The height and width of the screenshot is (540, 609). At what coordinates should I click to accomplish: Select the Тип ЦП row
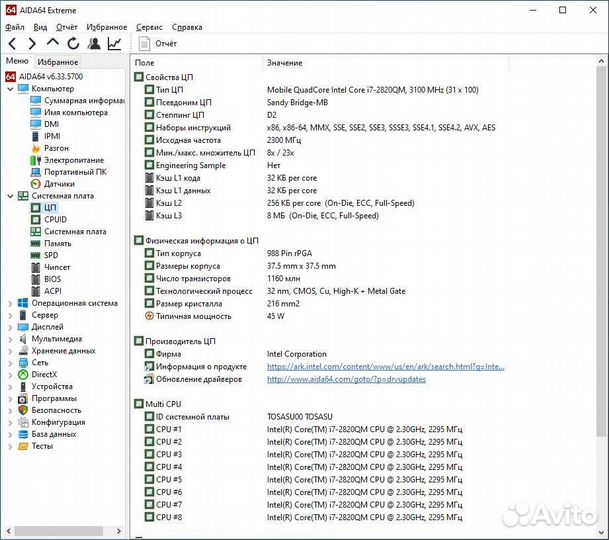[311, 90]
